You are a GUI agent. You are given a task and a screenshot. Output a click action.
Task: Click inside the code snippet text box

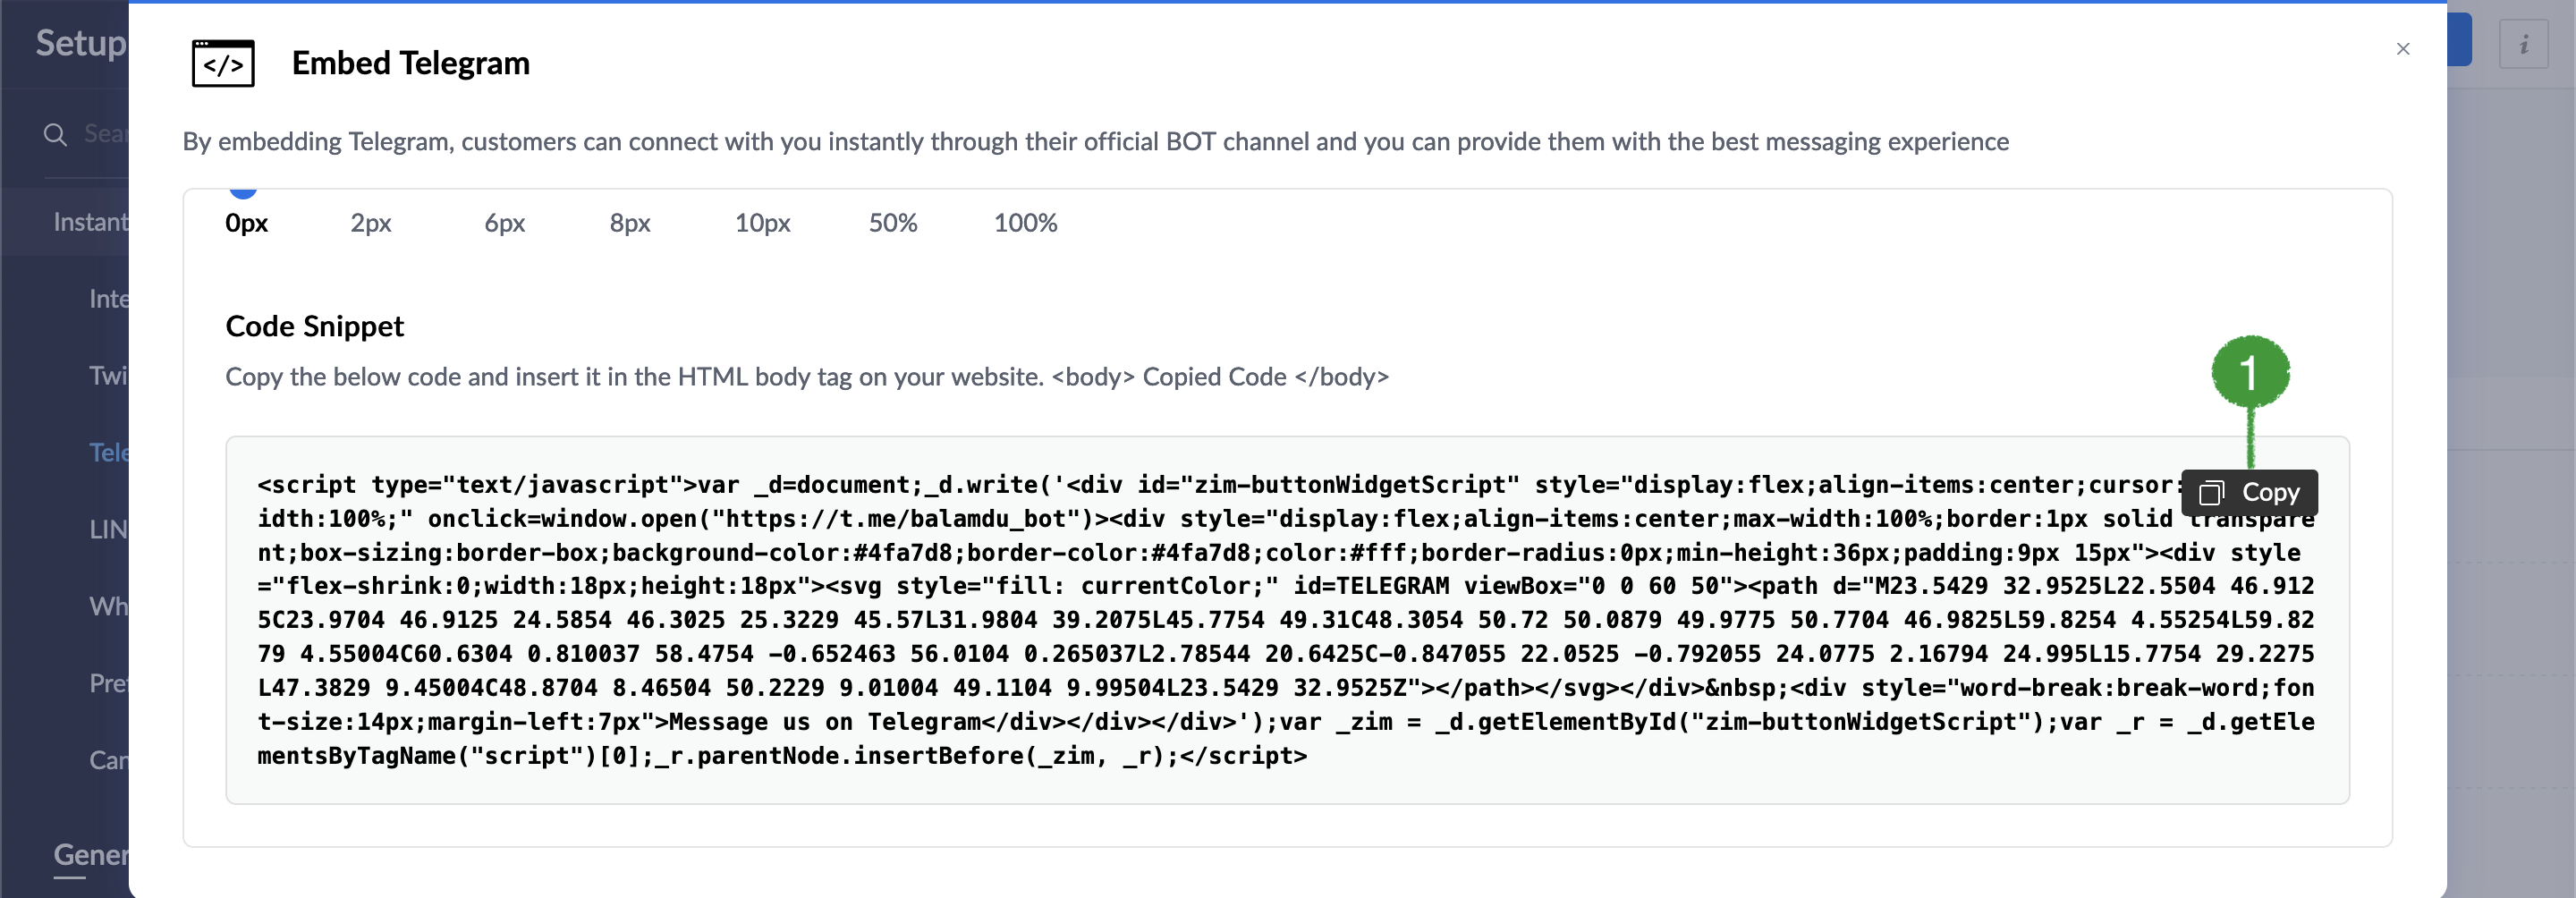click(x=1287, y=620)
